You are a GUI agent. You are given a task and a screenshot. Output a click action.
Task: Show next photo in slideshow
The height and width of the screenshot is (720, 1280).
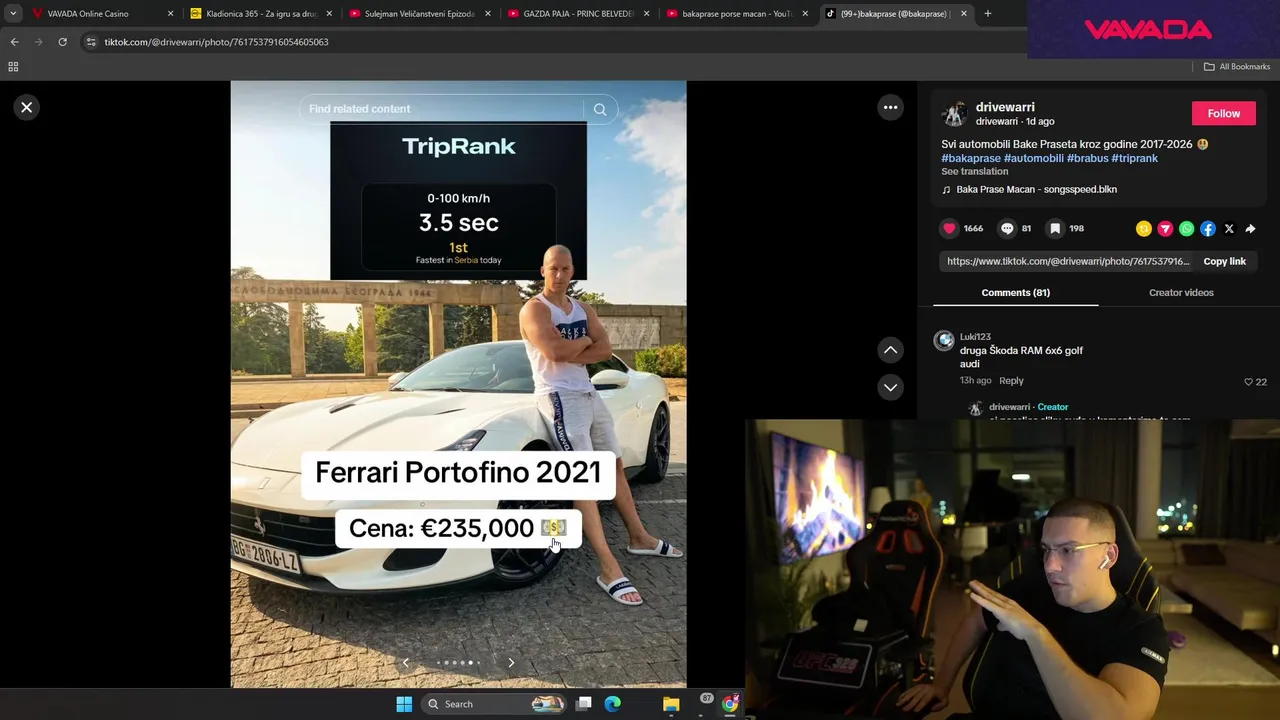(511, 662)
